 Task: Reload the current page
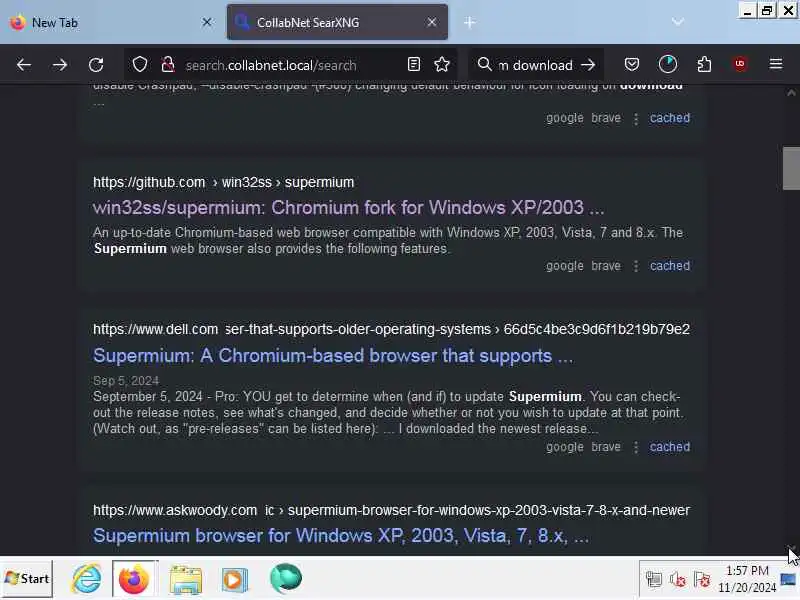click(96, 65)
